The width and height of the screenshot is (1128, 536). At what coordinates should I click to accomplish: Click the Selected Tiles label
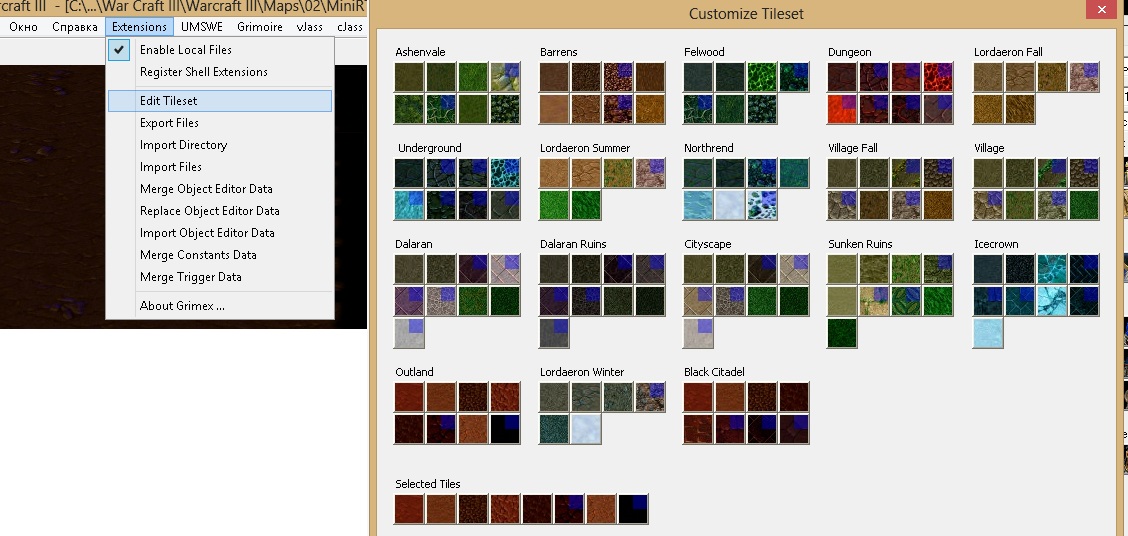coord(428,484)
